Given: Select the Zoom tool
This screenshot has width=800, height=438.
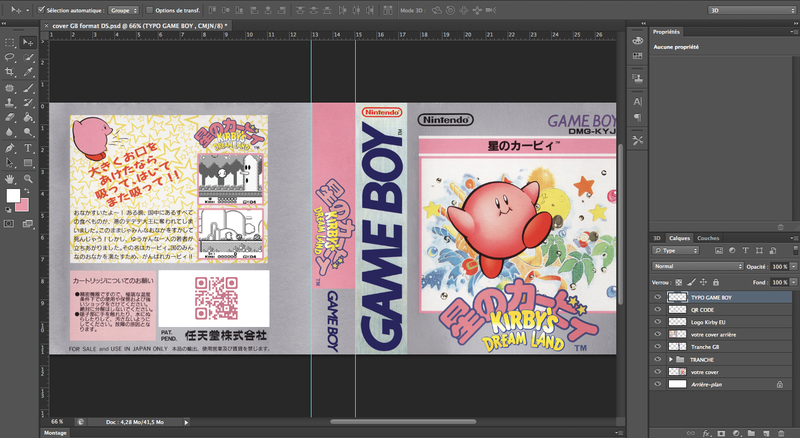Looking at the screenshot, I should coord(28,179).
